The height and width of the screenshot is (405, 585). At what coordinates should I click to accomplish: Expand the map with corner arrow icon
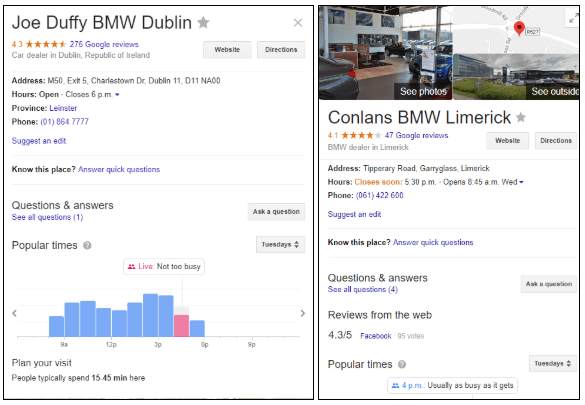click(573, 18)
